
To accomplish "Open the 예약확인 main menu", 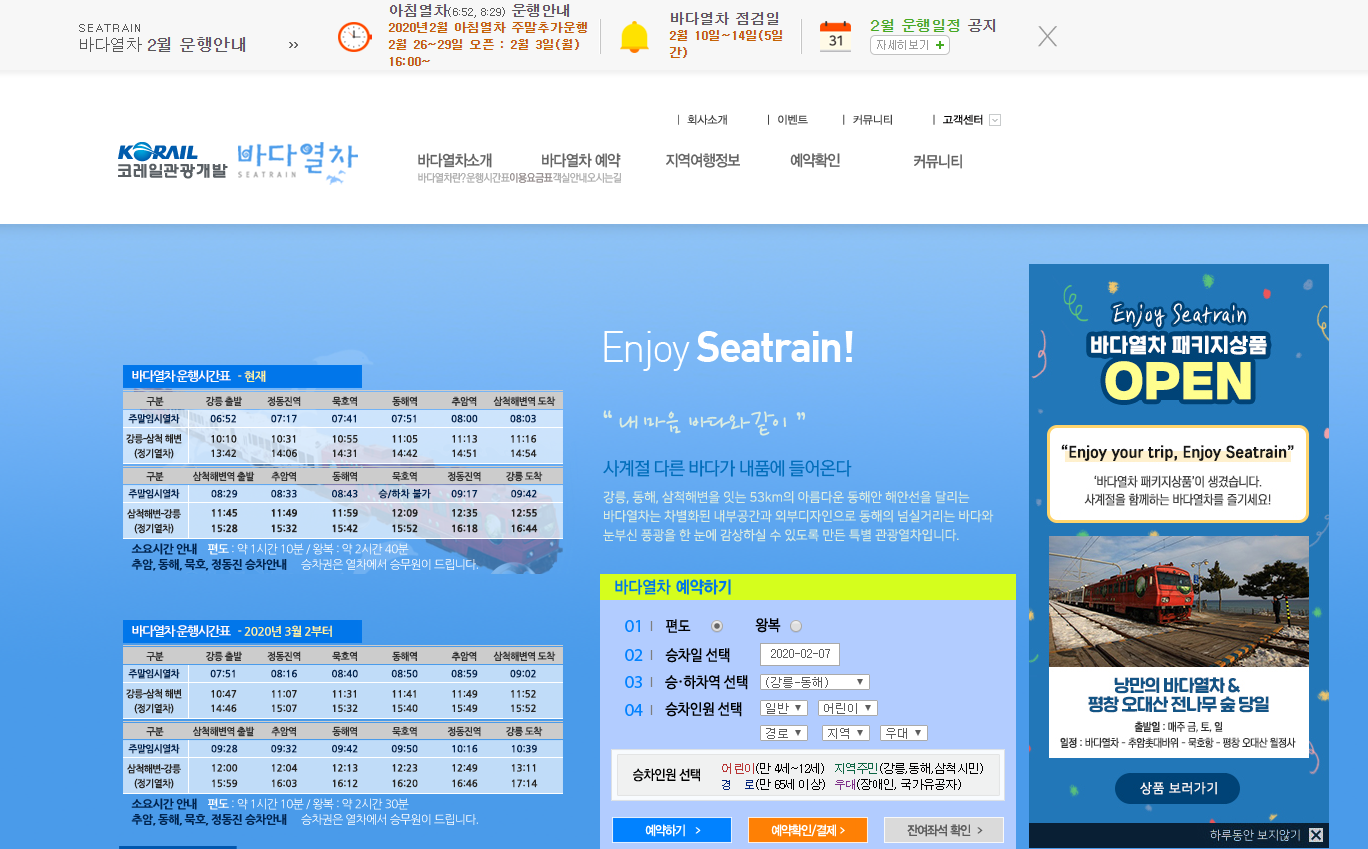I will (815, 160).
